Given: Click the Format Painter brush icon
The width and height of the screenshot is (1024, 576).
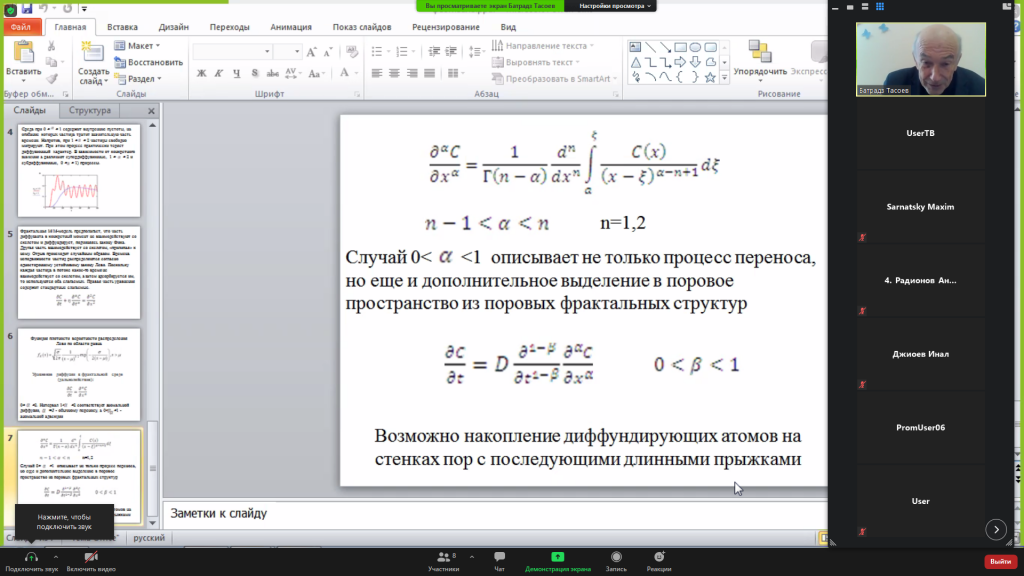Looking at the screenshot, I should pos(51,79).
